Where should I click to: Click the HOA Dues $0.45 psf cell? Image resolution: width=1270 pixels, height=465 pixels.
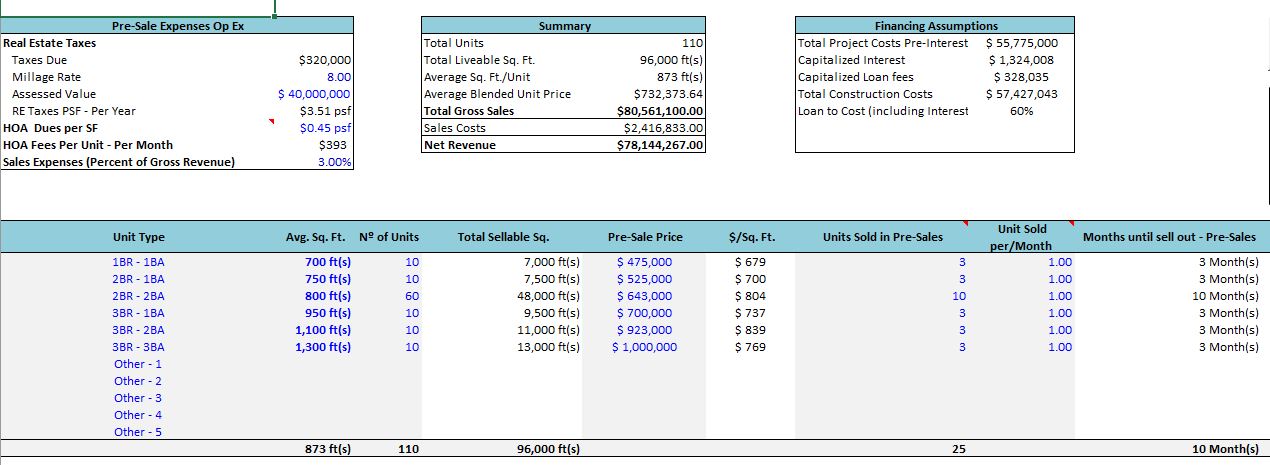[x=326, y=128]
